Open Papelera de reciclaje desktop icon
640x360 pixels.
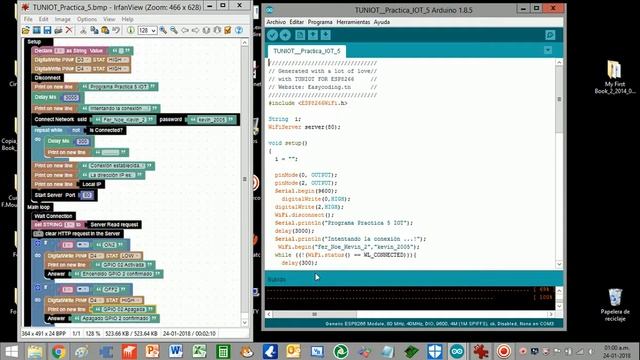point(615,304)
